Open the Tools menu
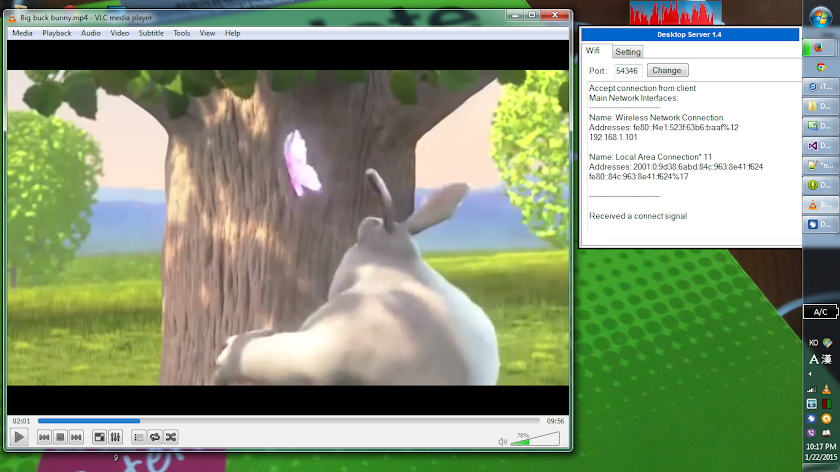840x472 pixels. 182,33
